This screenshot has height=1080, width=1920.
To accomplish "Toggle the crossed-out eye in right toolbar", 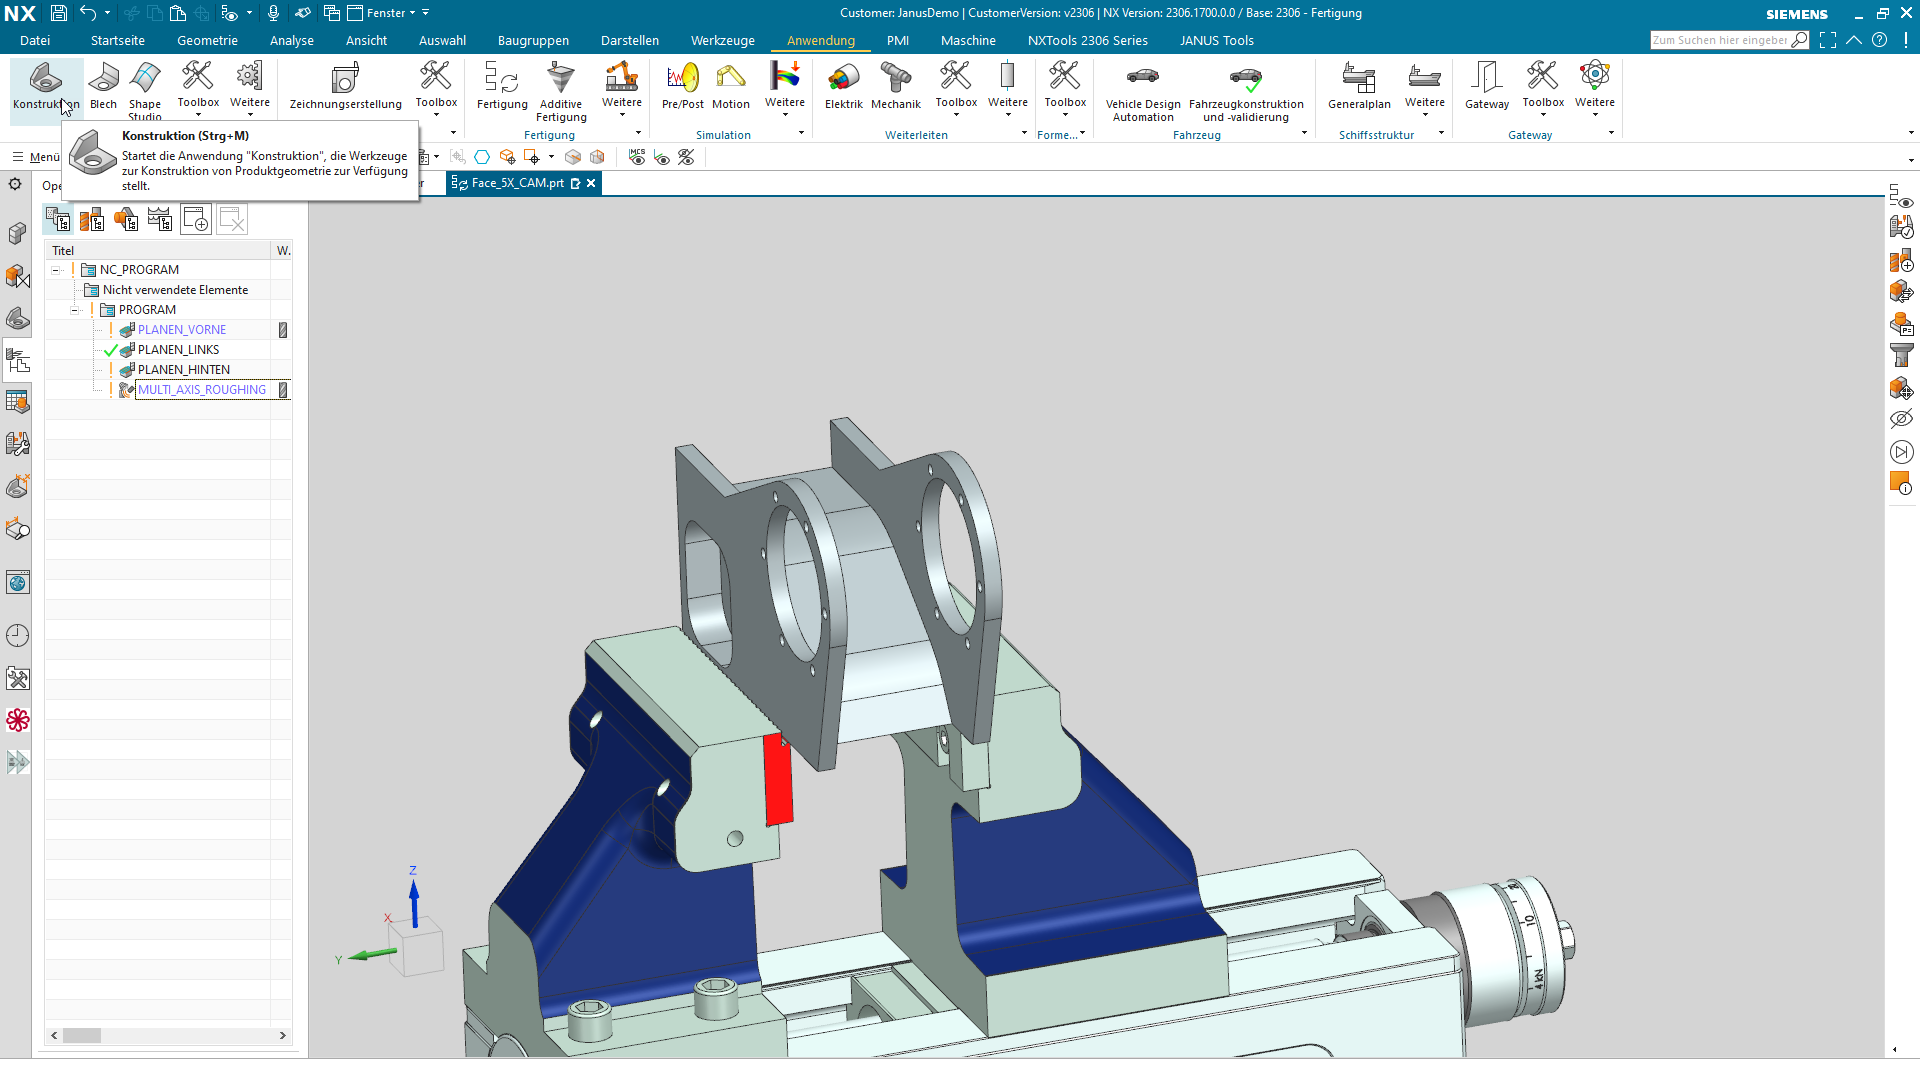I will coord(1901,419).
